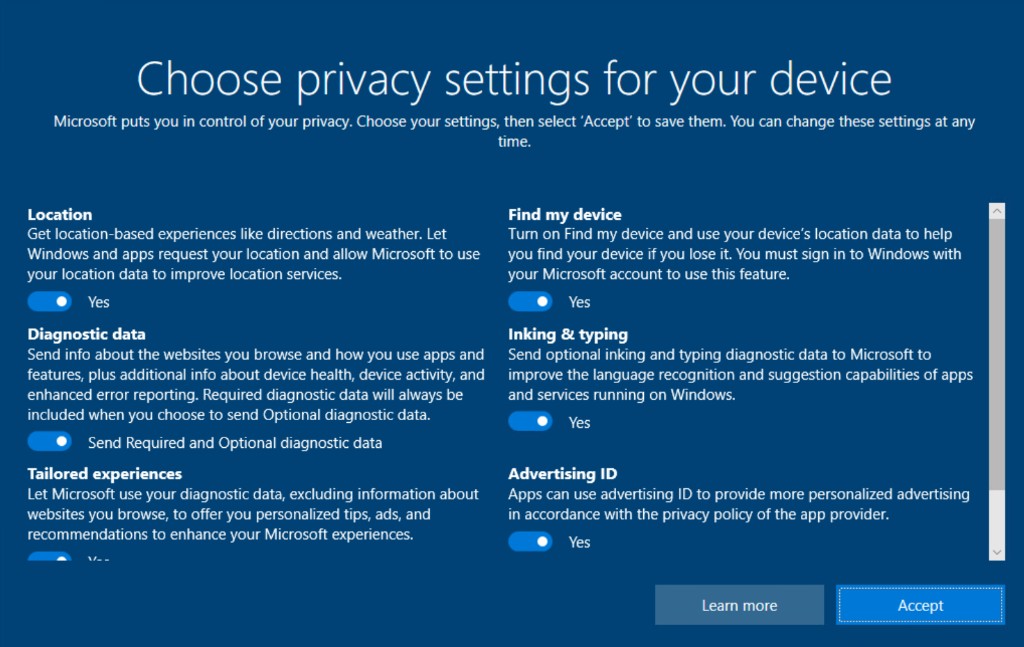Viewport: 1024px width, 647px height.
Task: Click the scrollbar down arrow
Action: tap(997, 552)
